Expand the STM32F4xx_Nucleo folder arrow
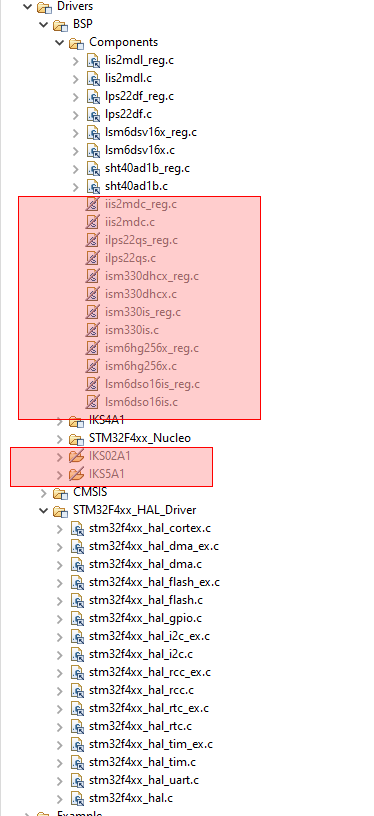 [60, 439]
